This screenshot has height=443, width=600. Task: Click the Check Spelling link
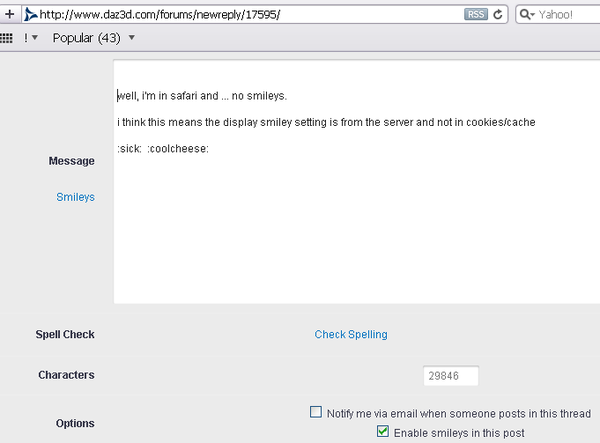(x=350, y=334)
